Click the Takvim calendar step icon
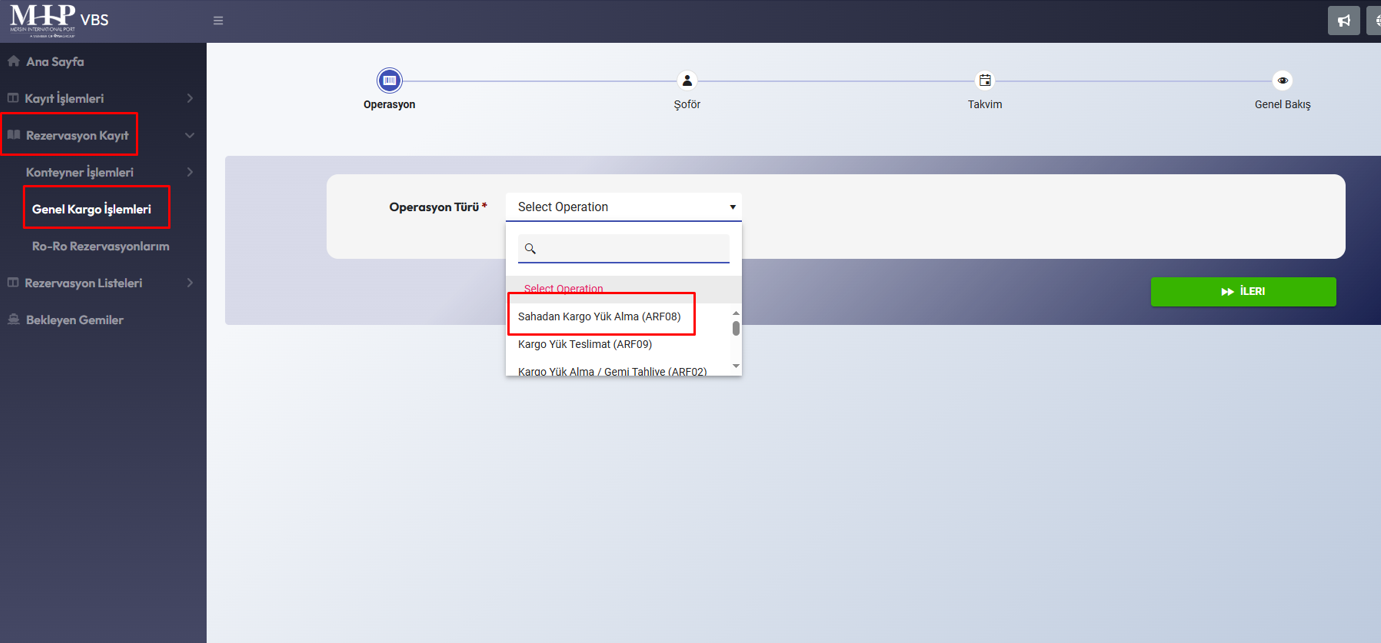The height and width of the screenshot is (643, 1381). click(985, 80)
